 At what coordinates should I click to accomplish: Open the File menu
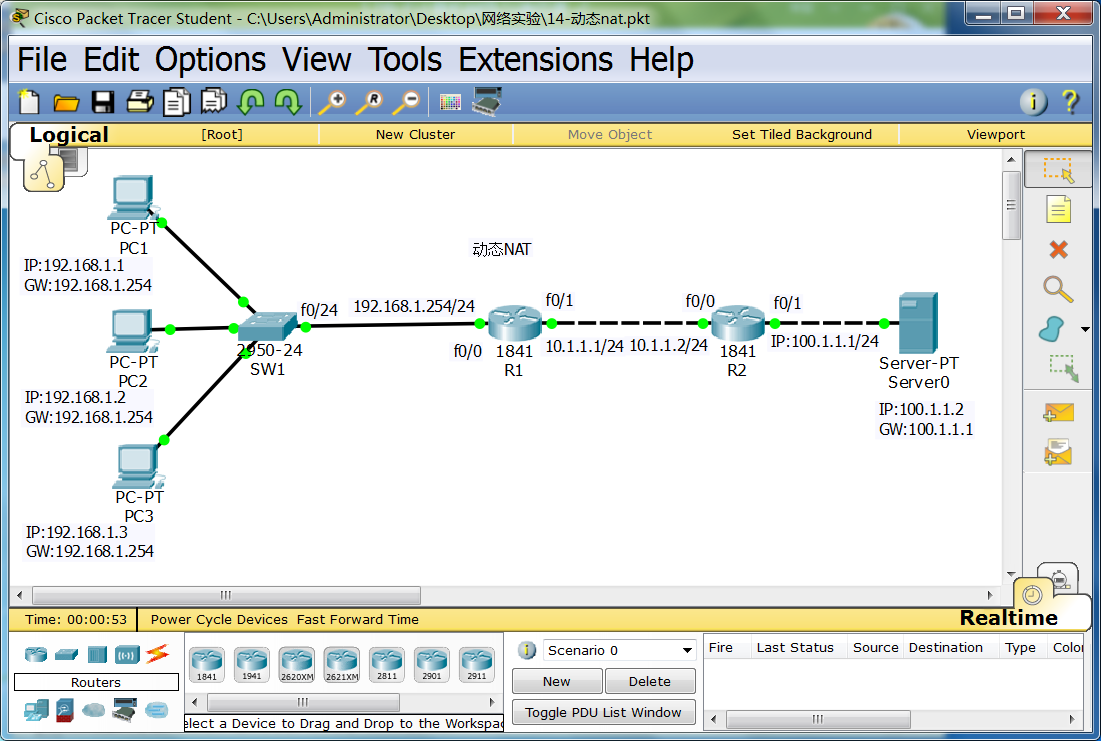coord(42,60)
